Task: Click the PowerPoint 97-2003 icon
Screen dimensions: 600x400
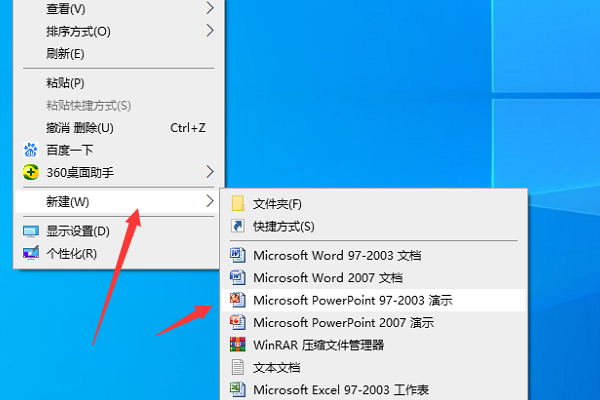Action: pos(238,300)
